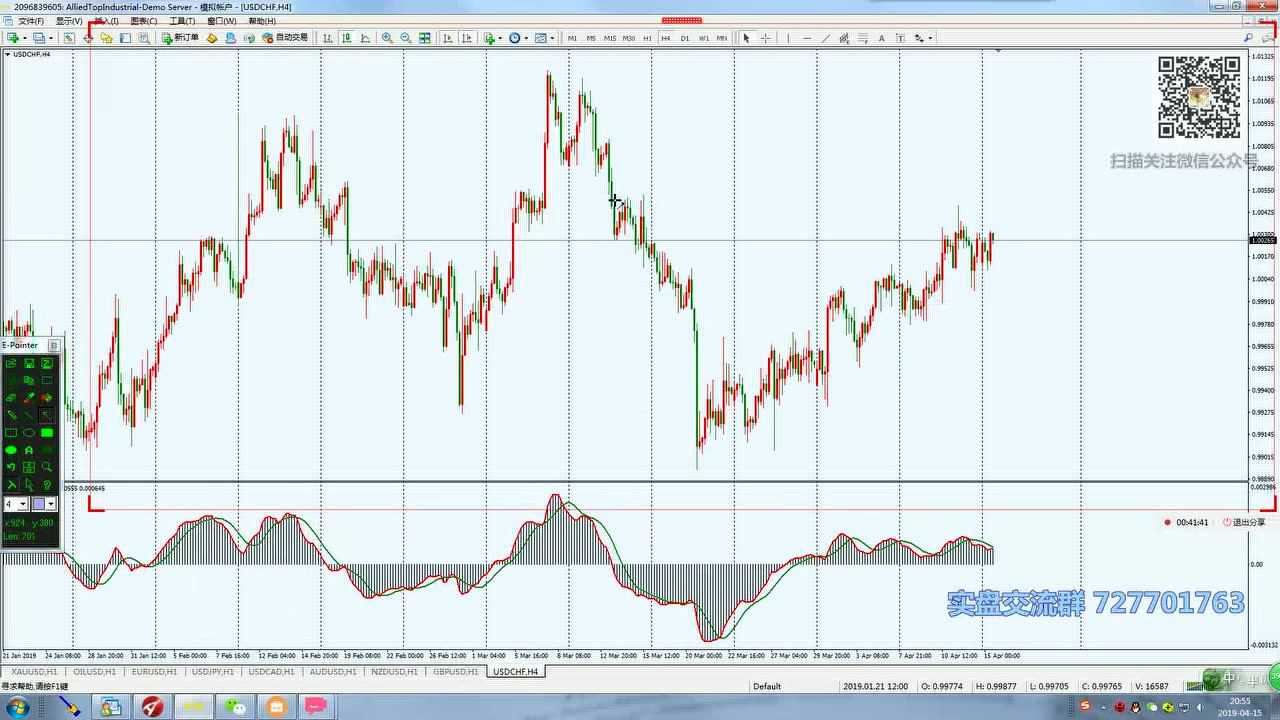Viewport: 1280px width, 720px height.
Task: Open the E-Pointer line width dropdown
Action: click(x=23, y=504)
